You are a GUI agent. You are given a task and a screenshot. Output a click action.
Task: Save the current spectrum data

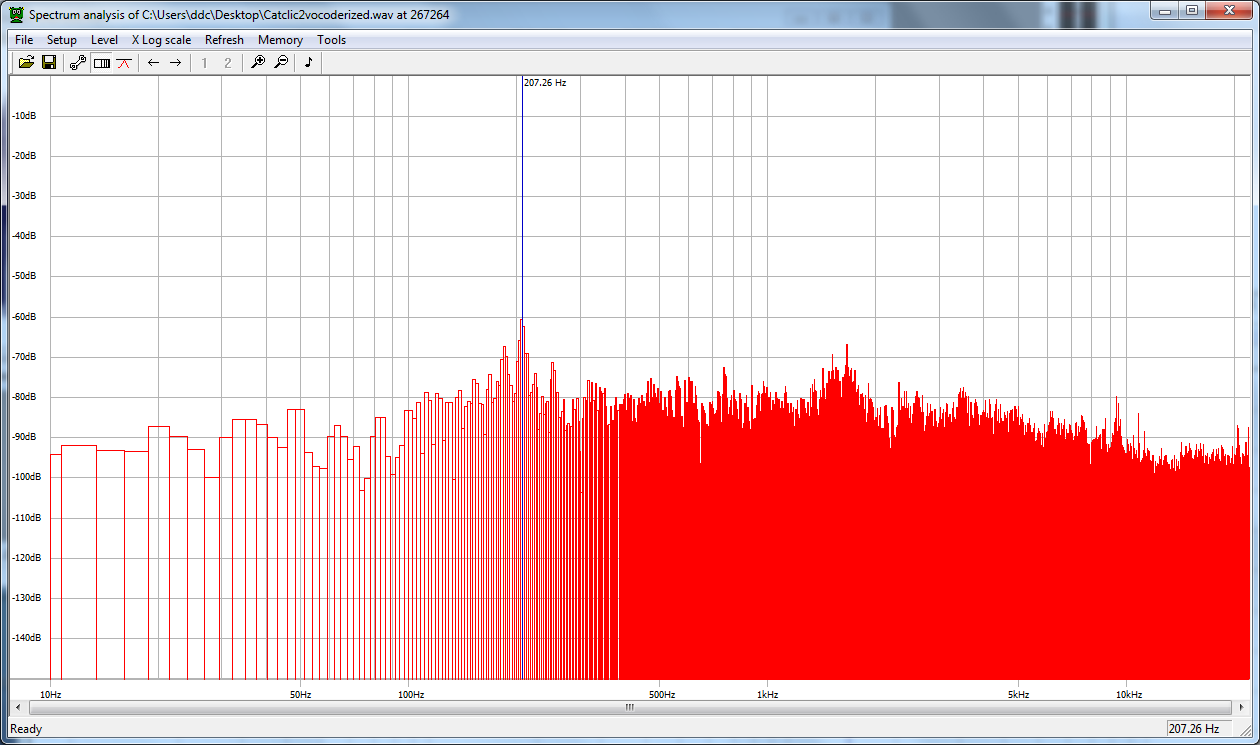[49, 62]
